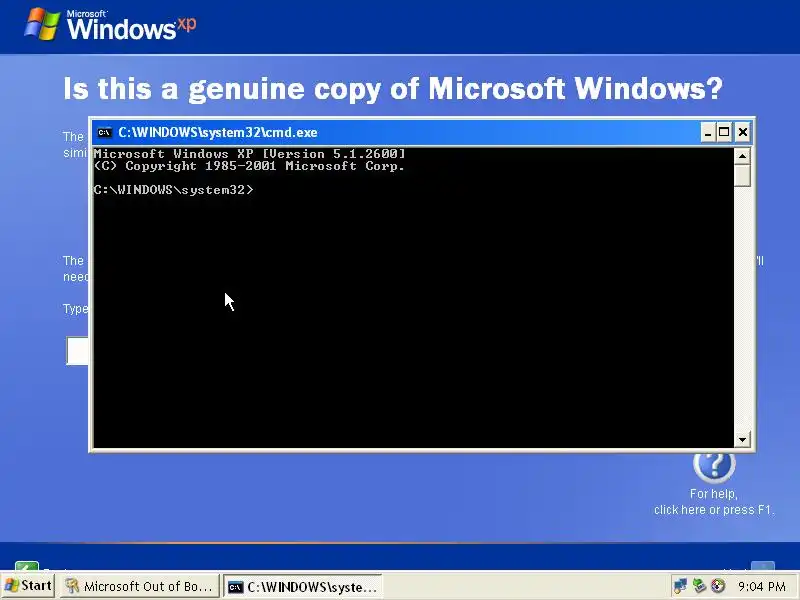Viewport: 800px width, 600px height.
Task: Click the 'Is this a genuine copy' heading
Action: pos(393,89)
